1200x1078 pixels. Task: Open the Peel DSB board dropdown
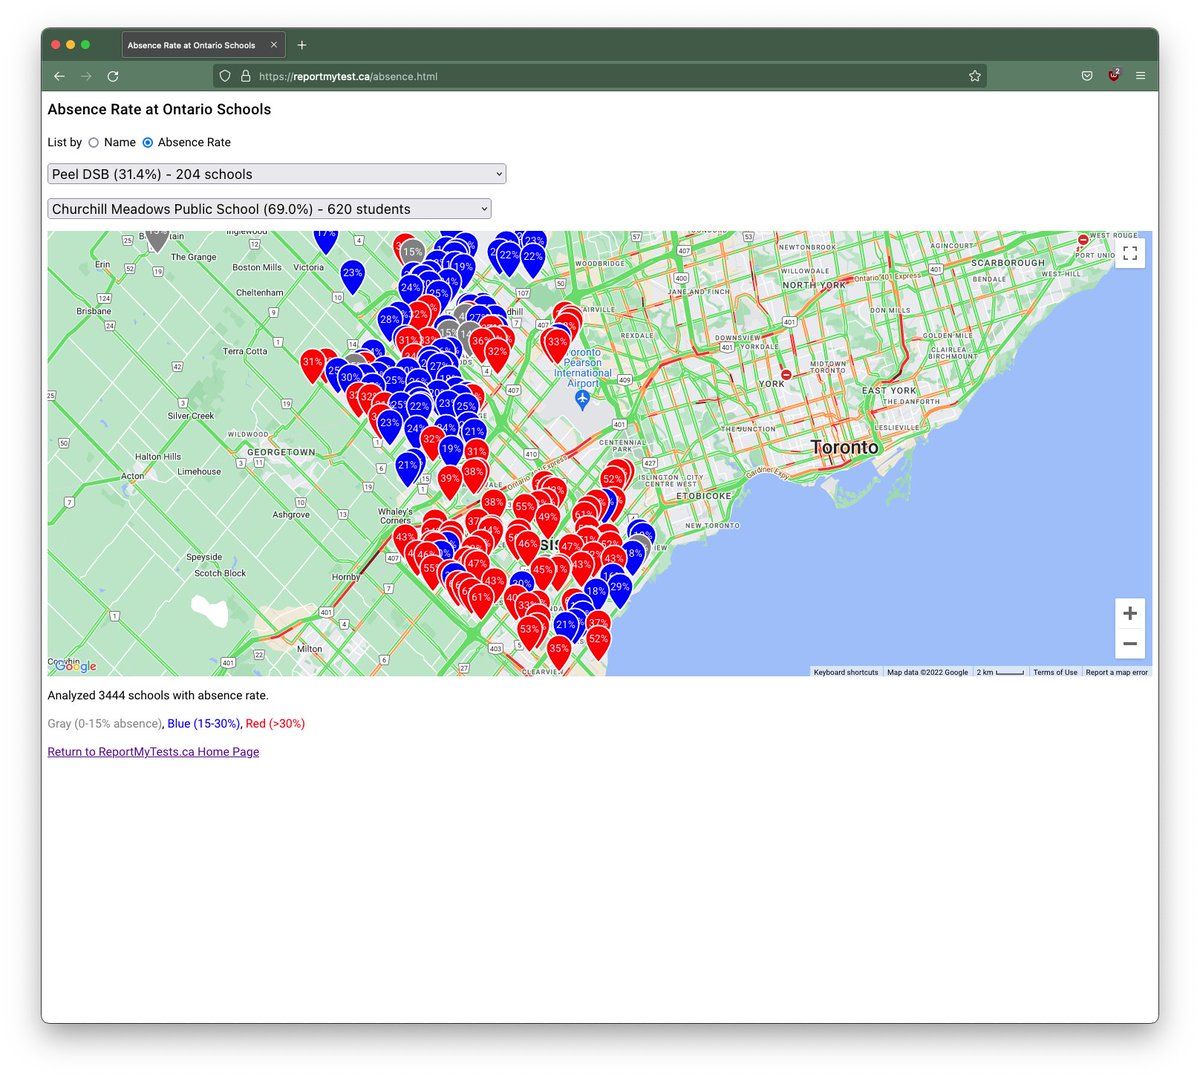[x=277, y=174]
